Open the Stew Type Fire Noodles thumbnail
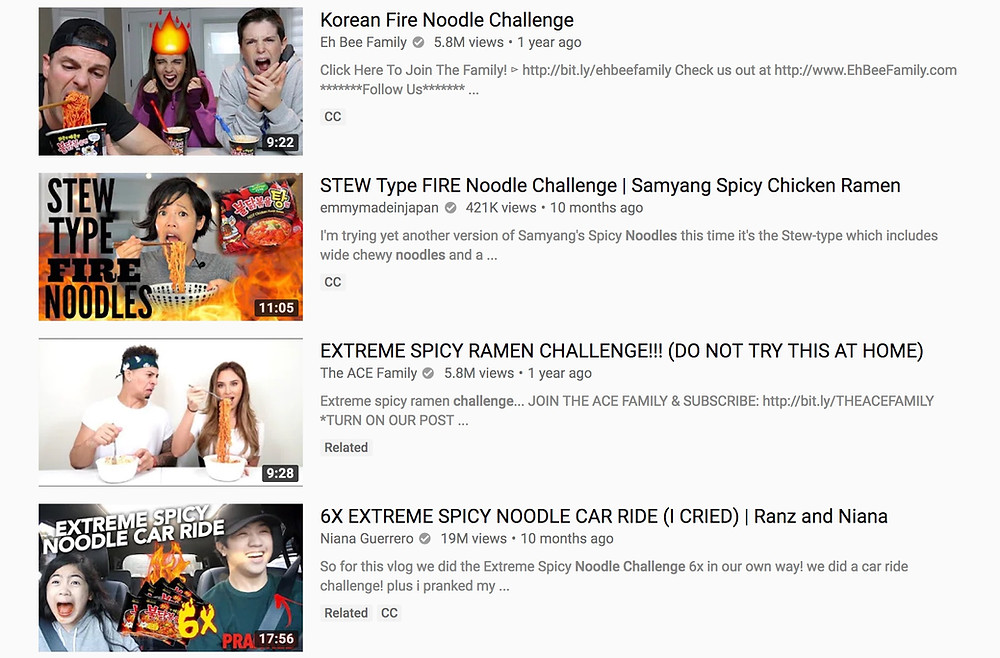Viewport: 1000px width, 658px height. point(171,247)
